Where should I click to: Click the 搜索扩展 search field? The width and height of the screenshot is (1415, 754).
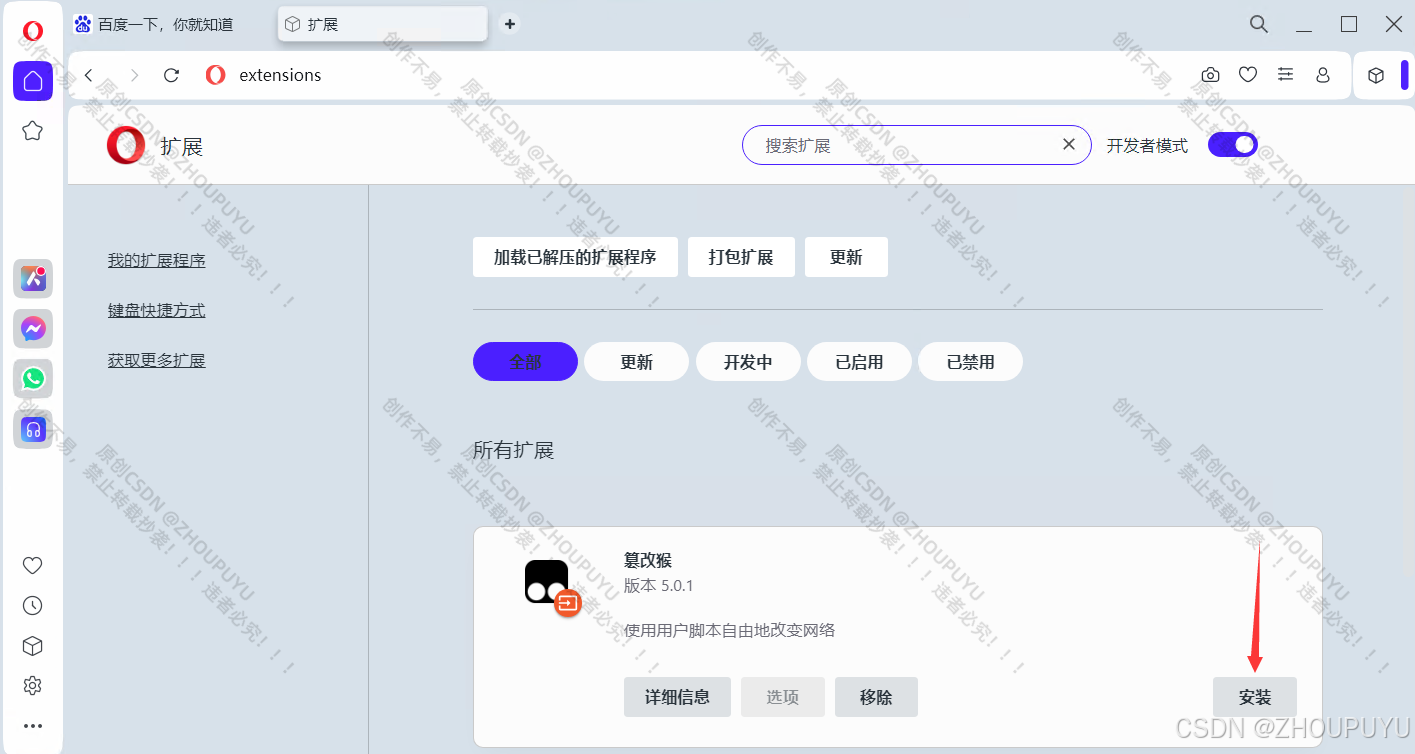[917, 145]
